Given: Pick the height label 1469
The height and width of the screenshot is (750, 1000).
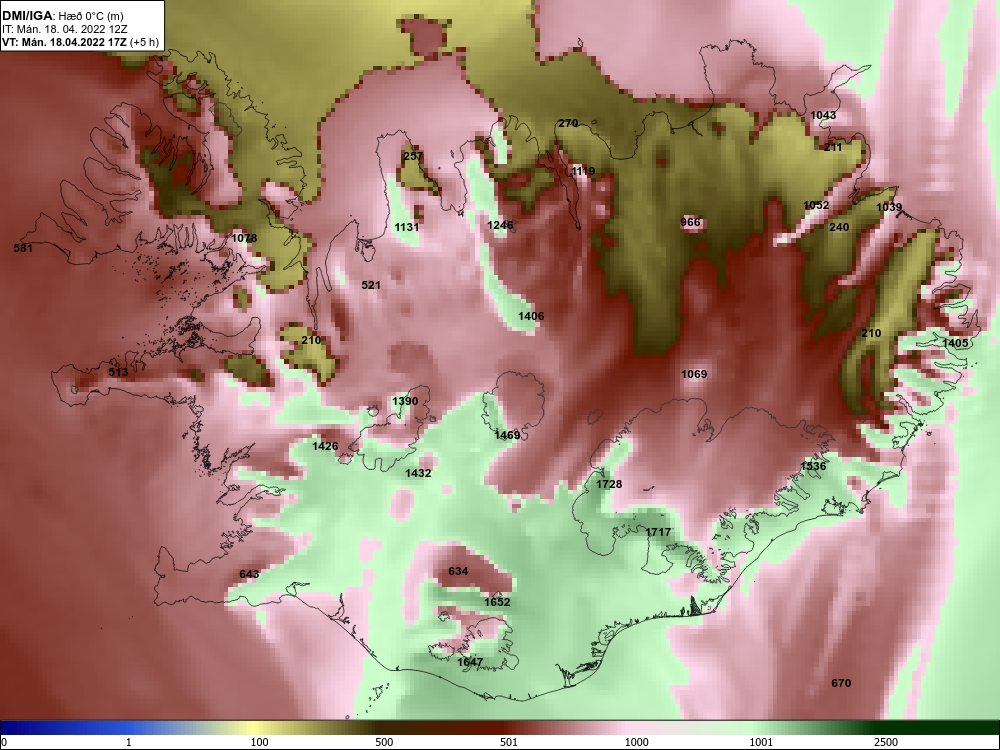Looking at the screenshot, I should click(507, 435).
